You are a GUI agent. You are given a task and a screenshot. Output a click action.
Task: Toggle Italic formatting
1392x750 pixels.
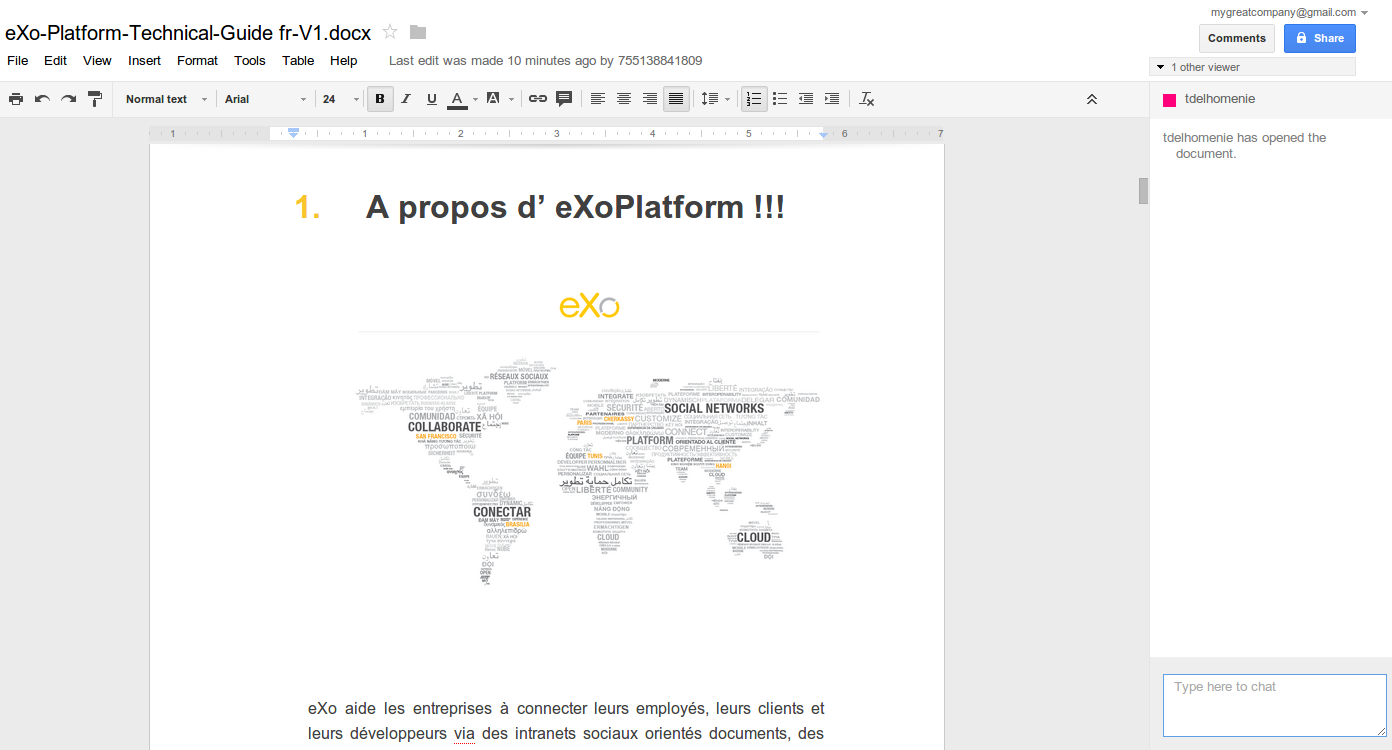click(406, 99)
